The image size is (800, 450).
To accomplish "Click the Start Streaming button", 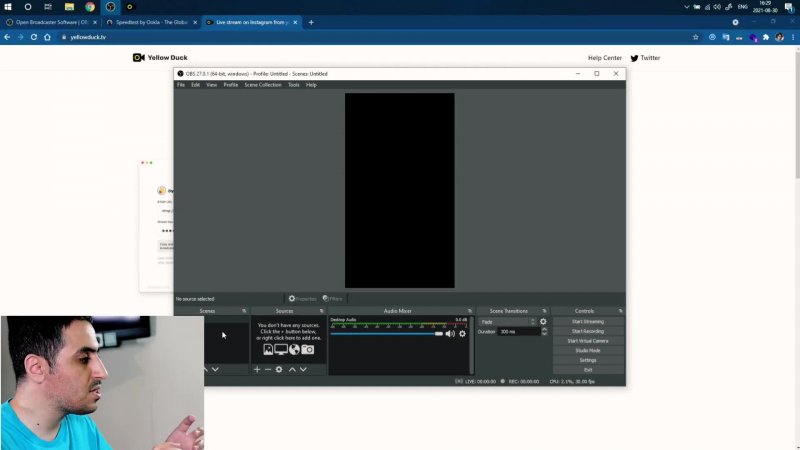I will [588, 322].
